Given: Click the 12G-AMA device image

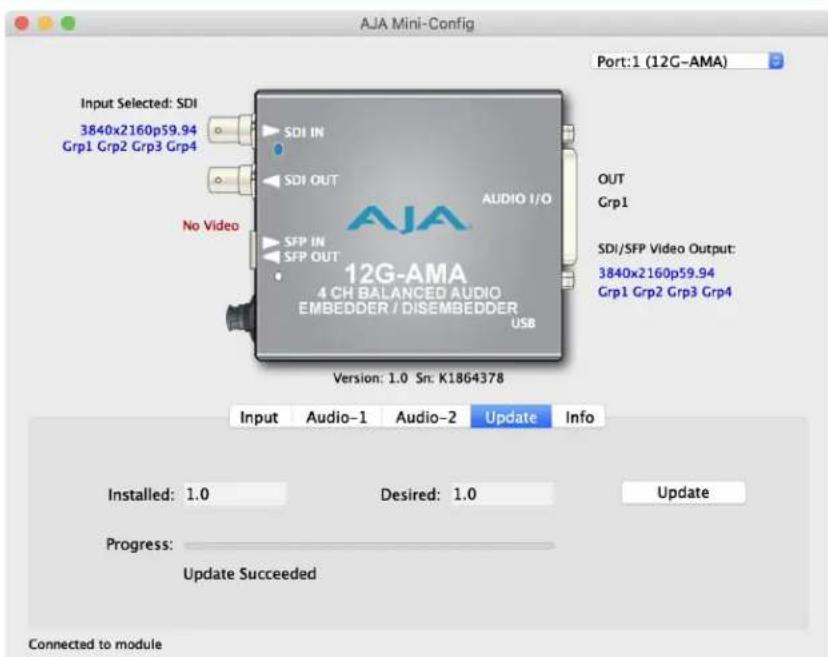Looking at the screenshot, I should (409, 226).
